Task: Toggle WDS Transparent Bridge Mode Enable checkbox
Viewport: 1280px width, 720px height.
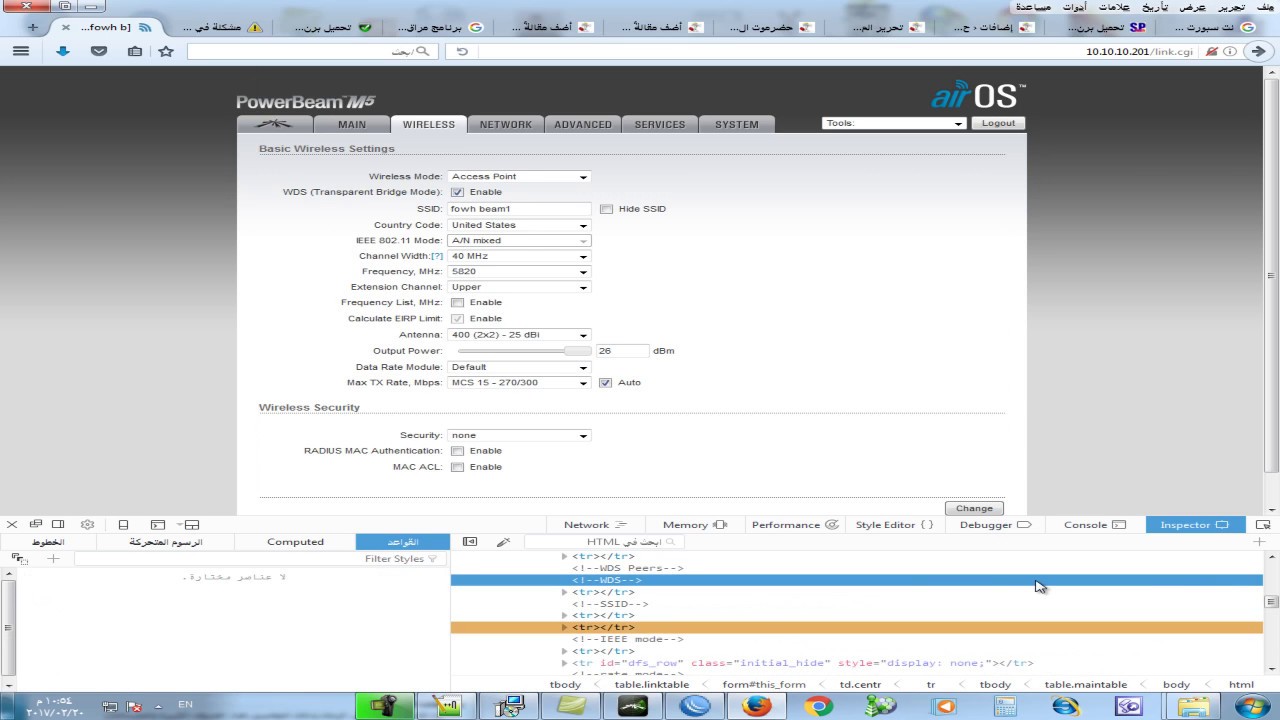Action: point(457,192)
